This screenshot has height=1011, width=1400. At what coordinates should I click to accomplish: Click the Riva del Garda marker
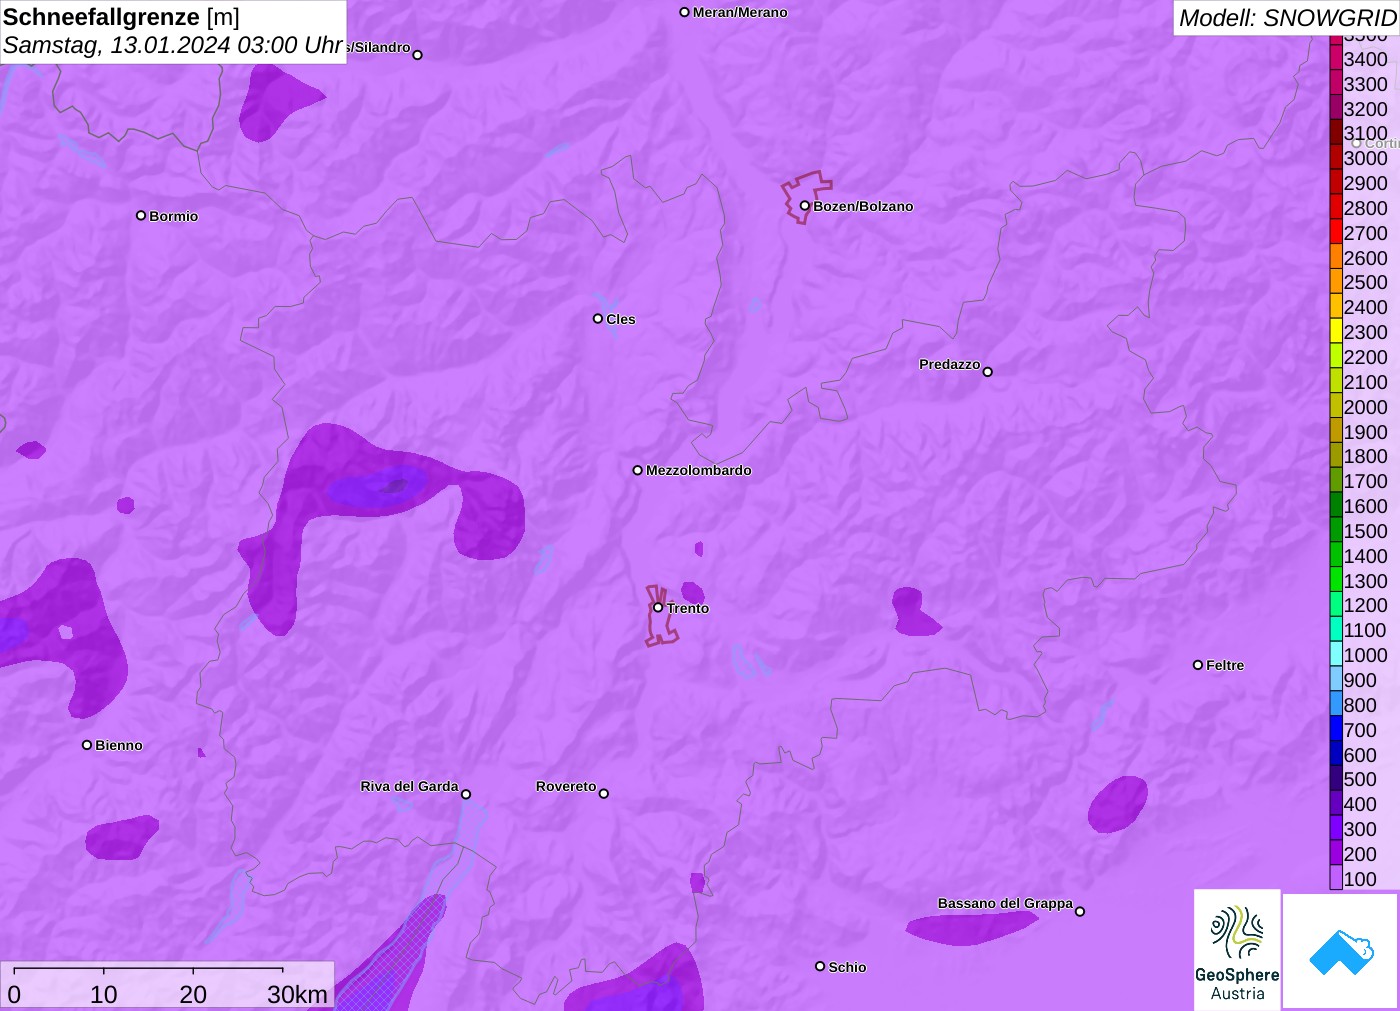coord(465,794)
